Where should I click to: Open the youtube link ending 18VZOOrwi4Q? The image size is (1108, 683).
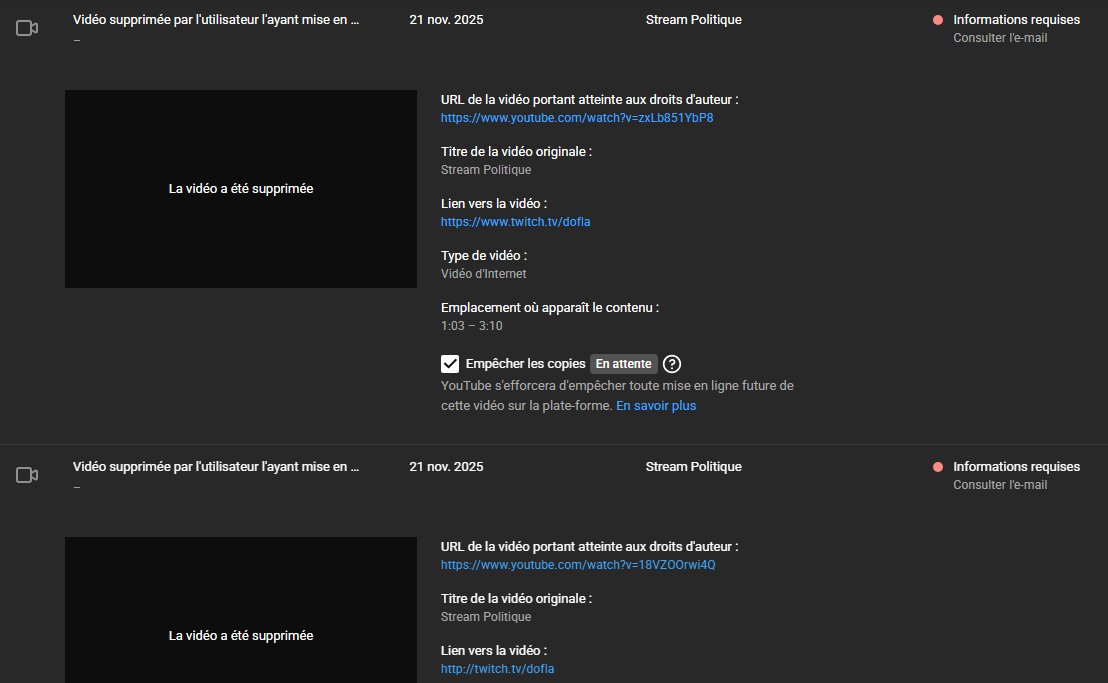(578, 565)
